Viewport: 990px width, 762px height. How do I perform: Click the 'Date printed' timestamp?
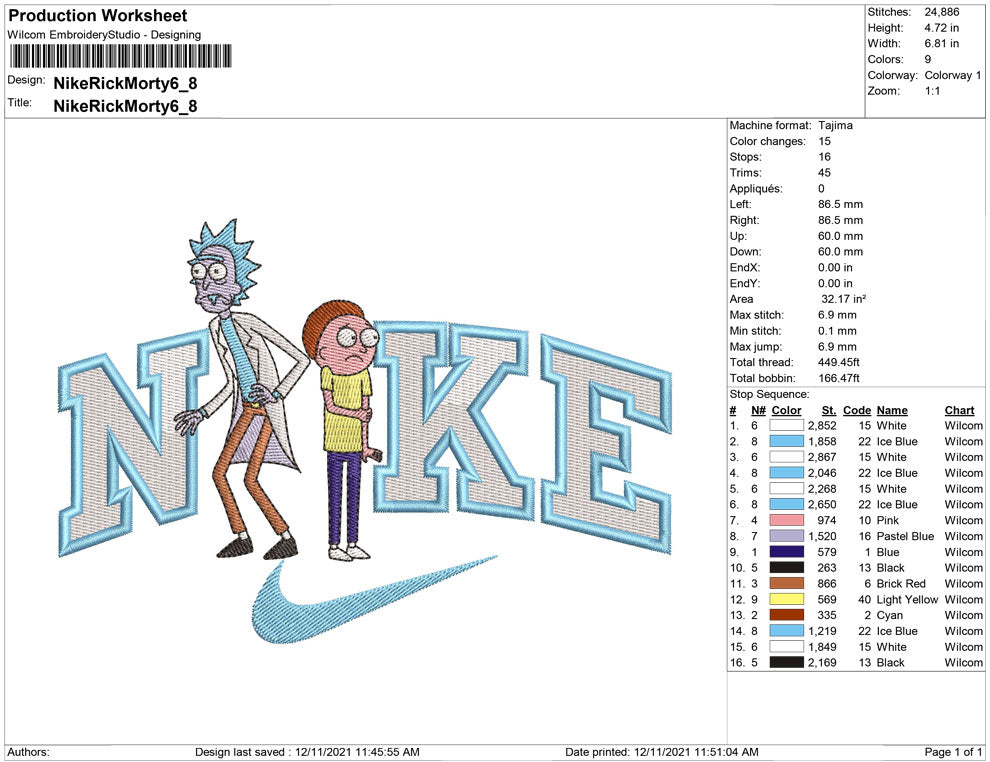pyautogui.click(x=662, y=752)
